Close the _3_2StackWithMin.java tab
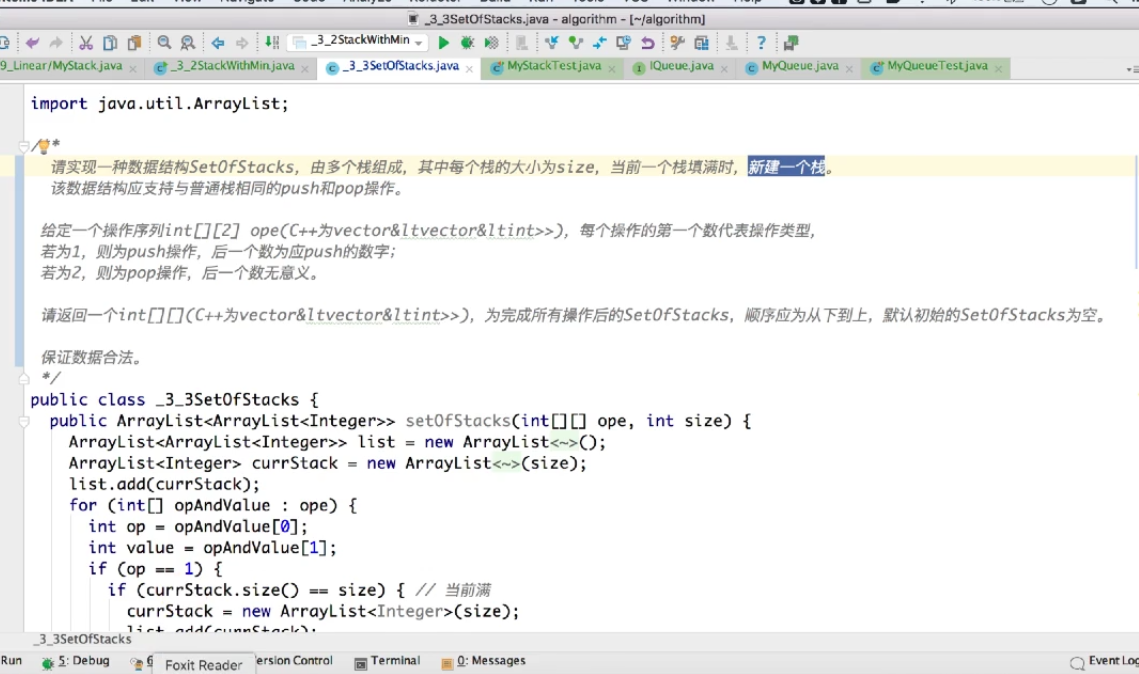The height and width of the screenshot is (674, 1139). pyautogui.click(x=305, y=69)
